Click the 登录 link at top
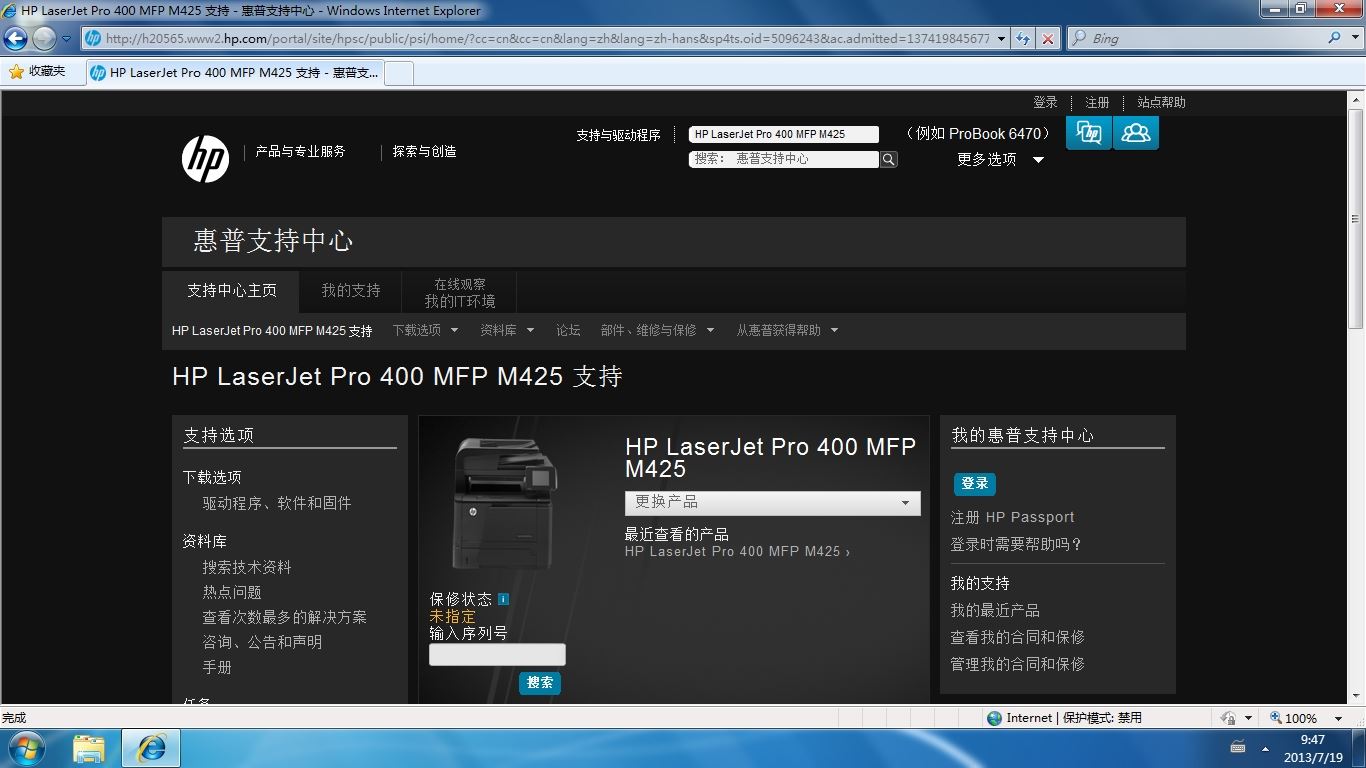 click(x=1045, y=102)
